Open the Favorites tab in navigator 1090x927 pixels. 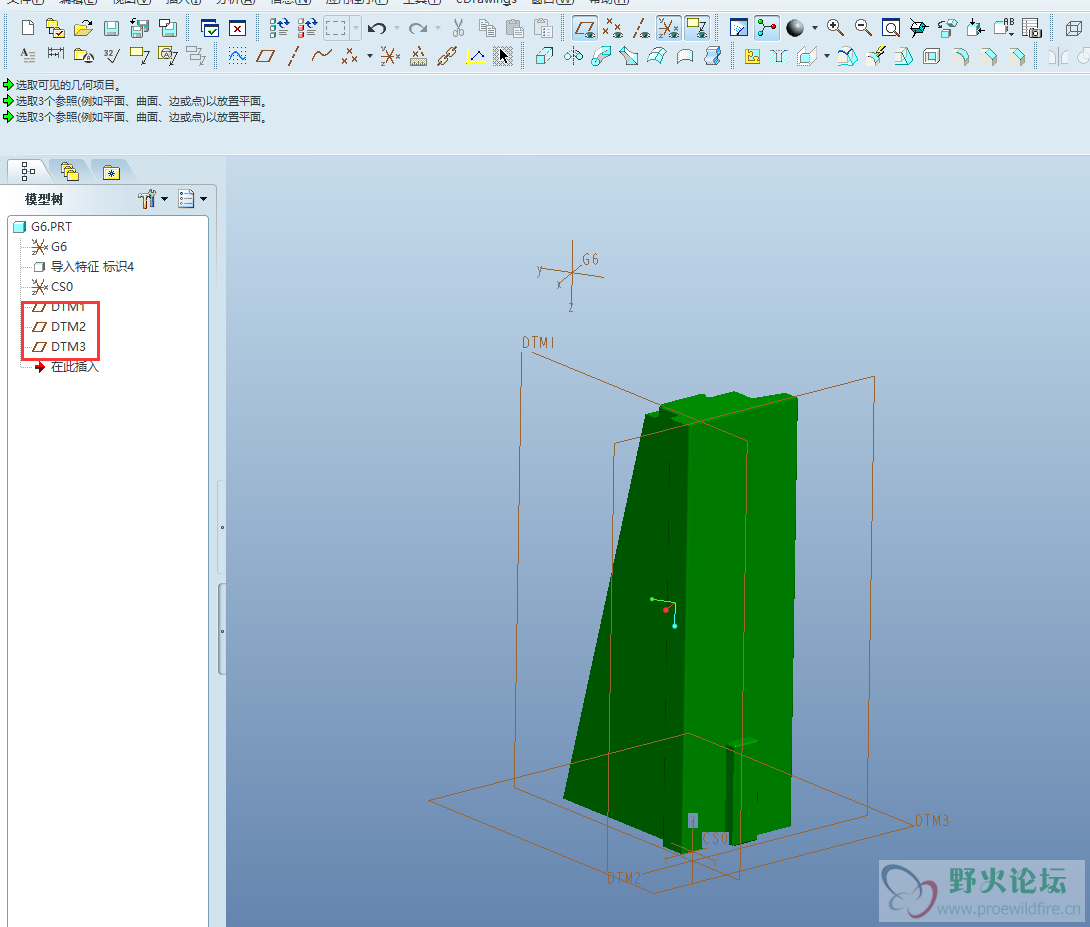coord(111,171)
